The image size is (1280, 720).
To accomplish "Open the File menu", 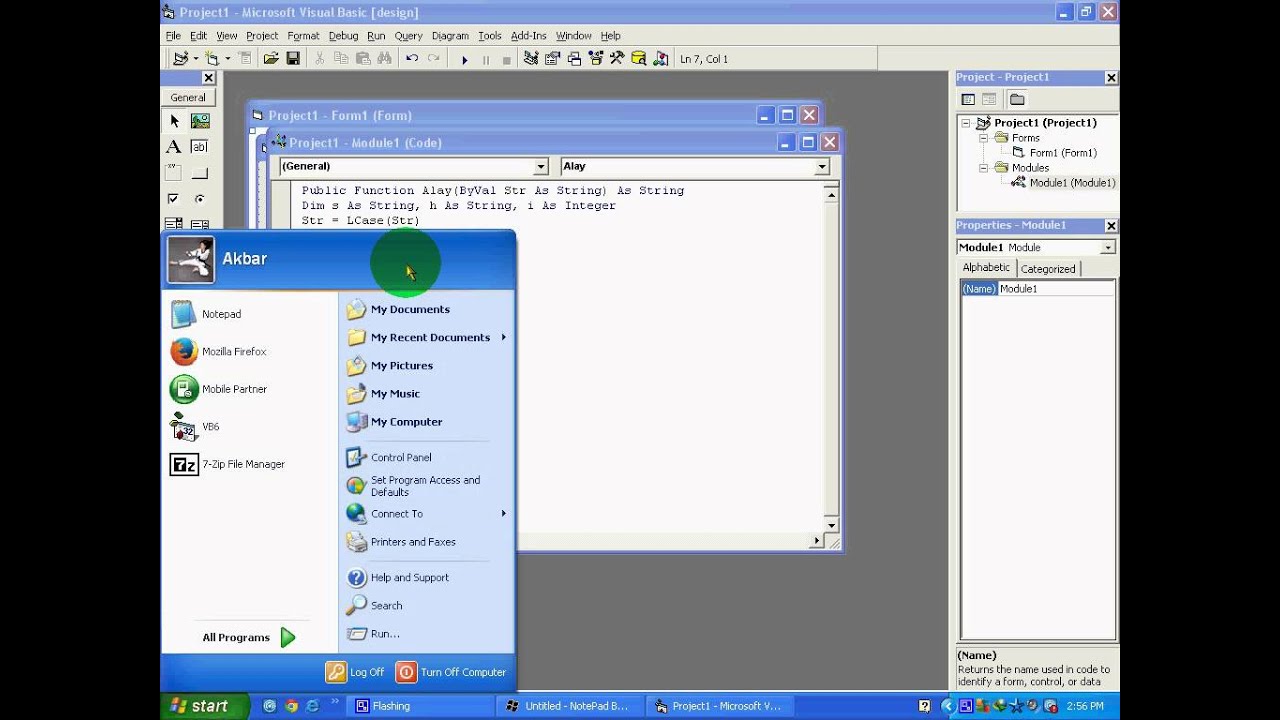I will pos(174,36).
